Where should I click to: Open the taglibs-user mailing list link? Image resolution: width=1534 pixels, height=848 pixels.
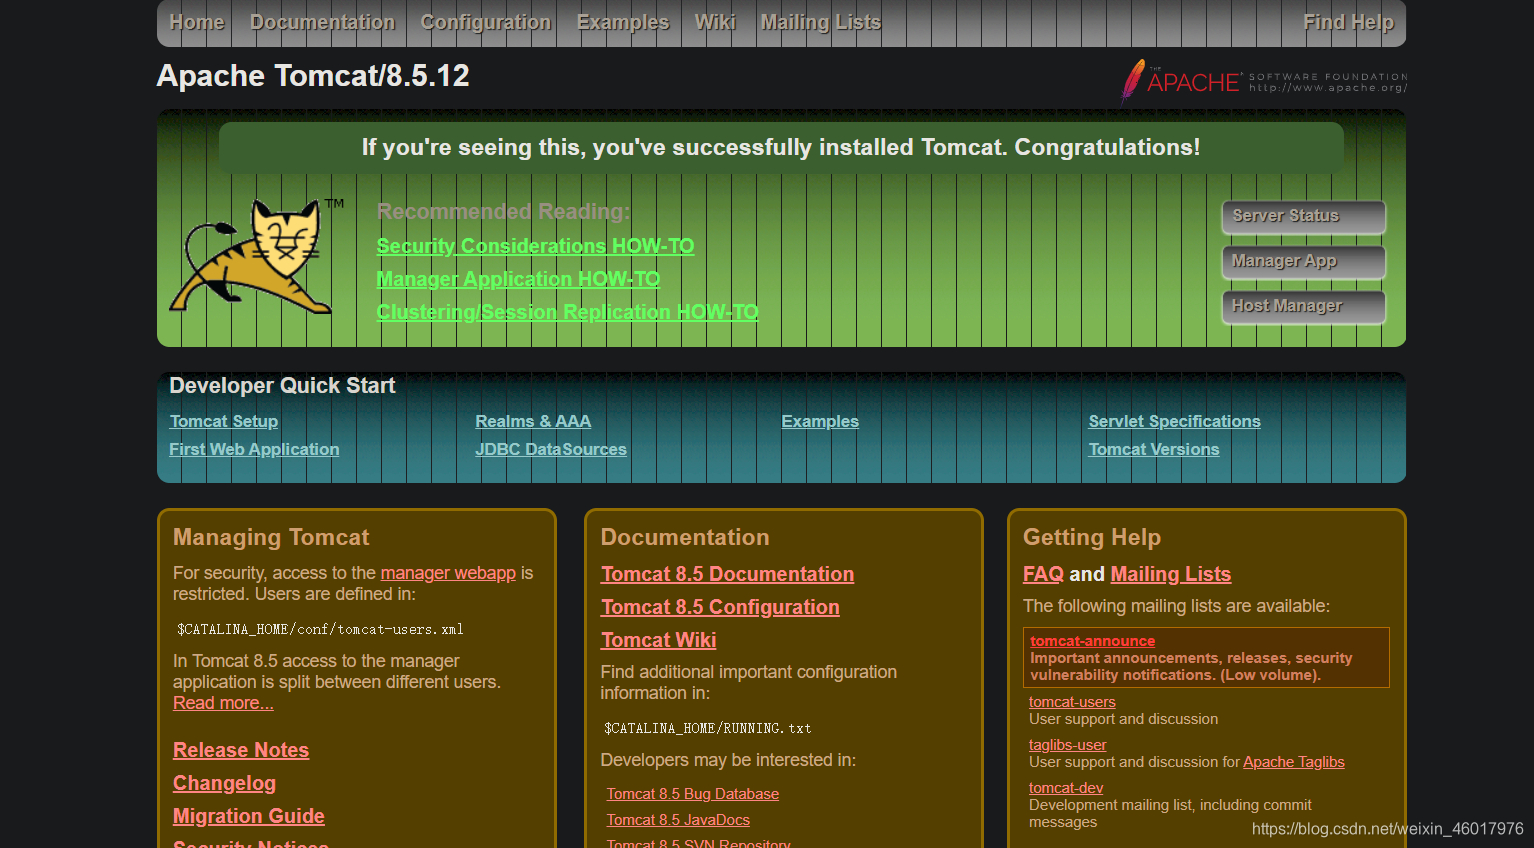(1067, 745)
